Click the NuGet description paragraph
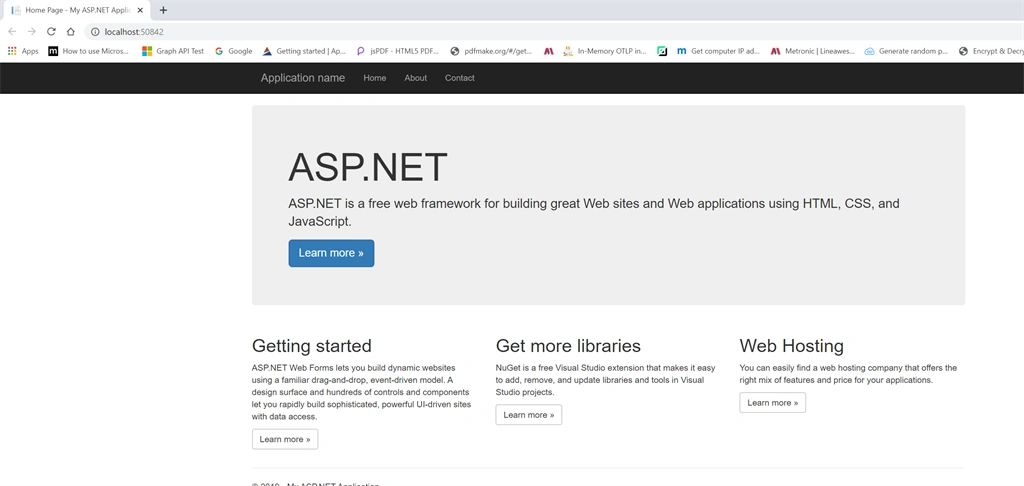This screenshot has height=486, width=1024. tap(605, 380)
